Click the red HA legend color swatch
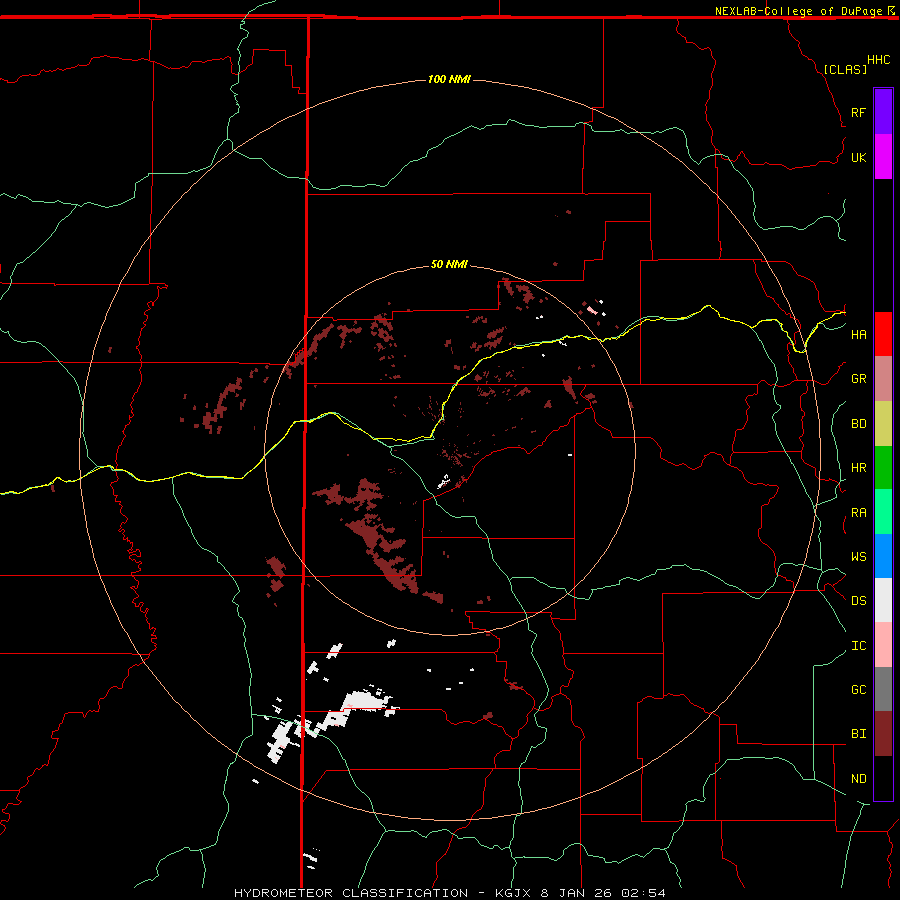Screen dimensions: 900x900 (883, 334)
